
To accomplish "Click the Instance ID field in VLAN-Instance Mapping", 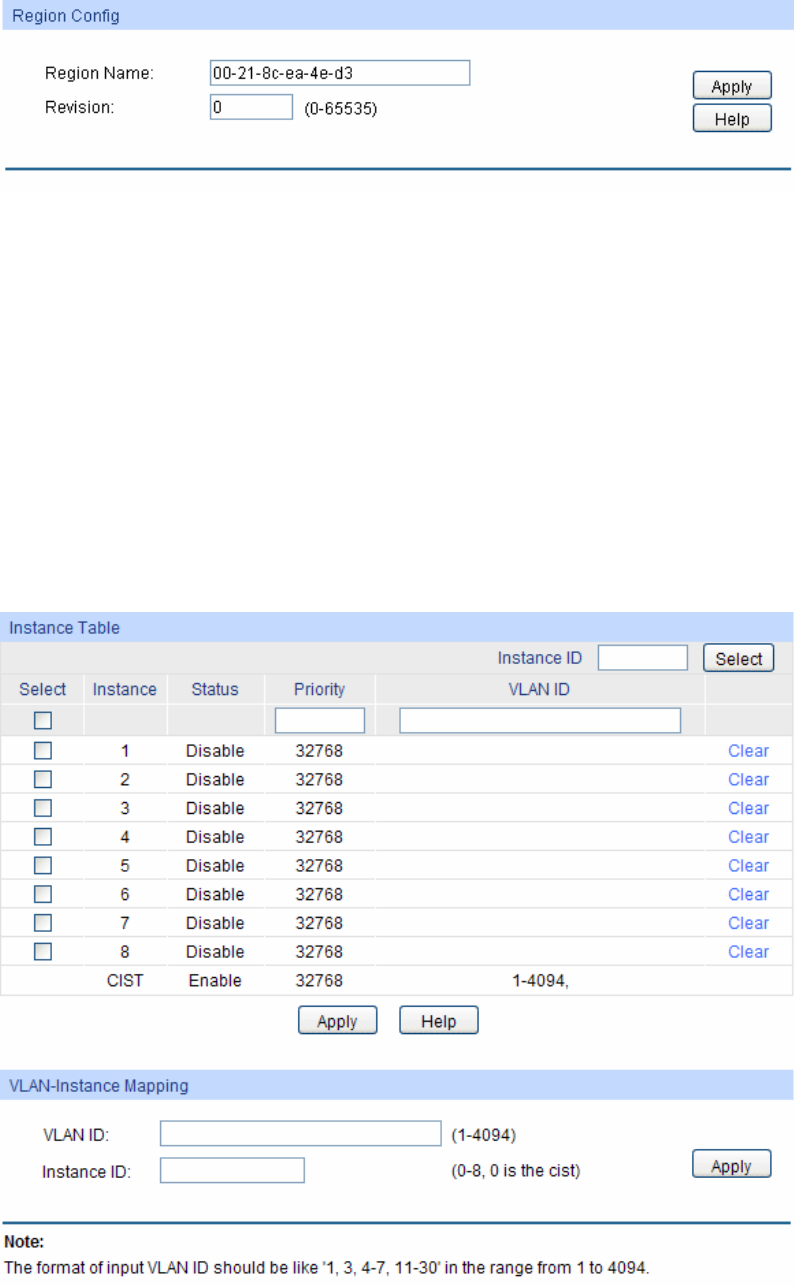I will pyautogui.click(x=232, y=1170).
